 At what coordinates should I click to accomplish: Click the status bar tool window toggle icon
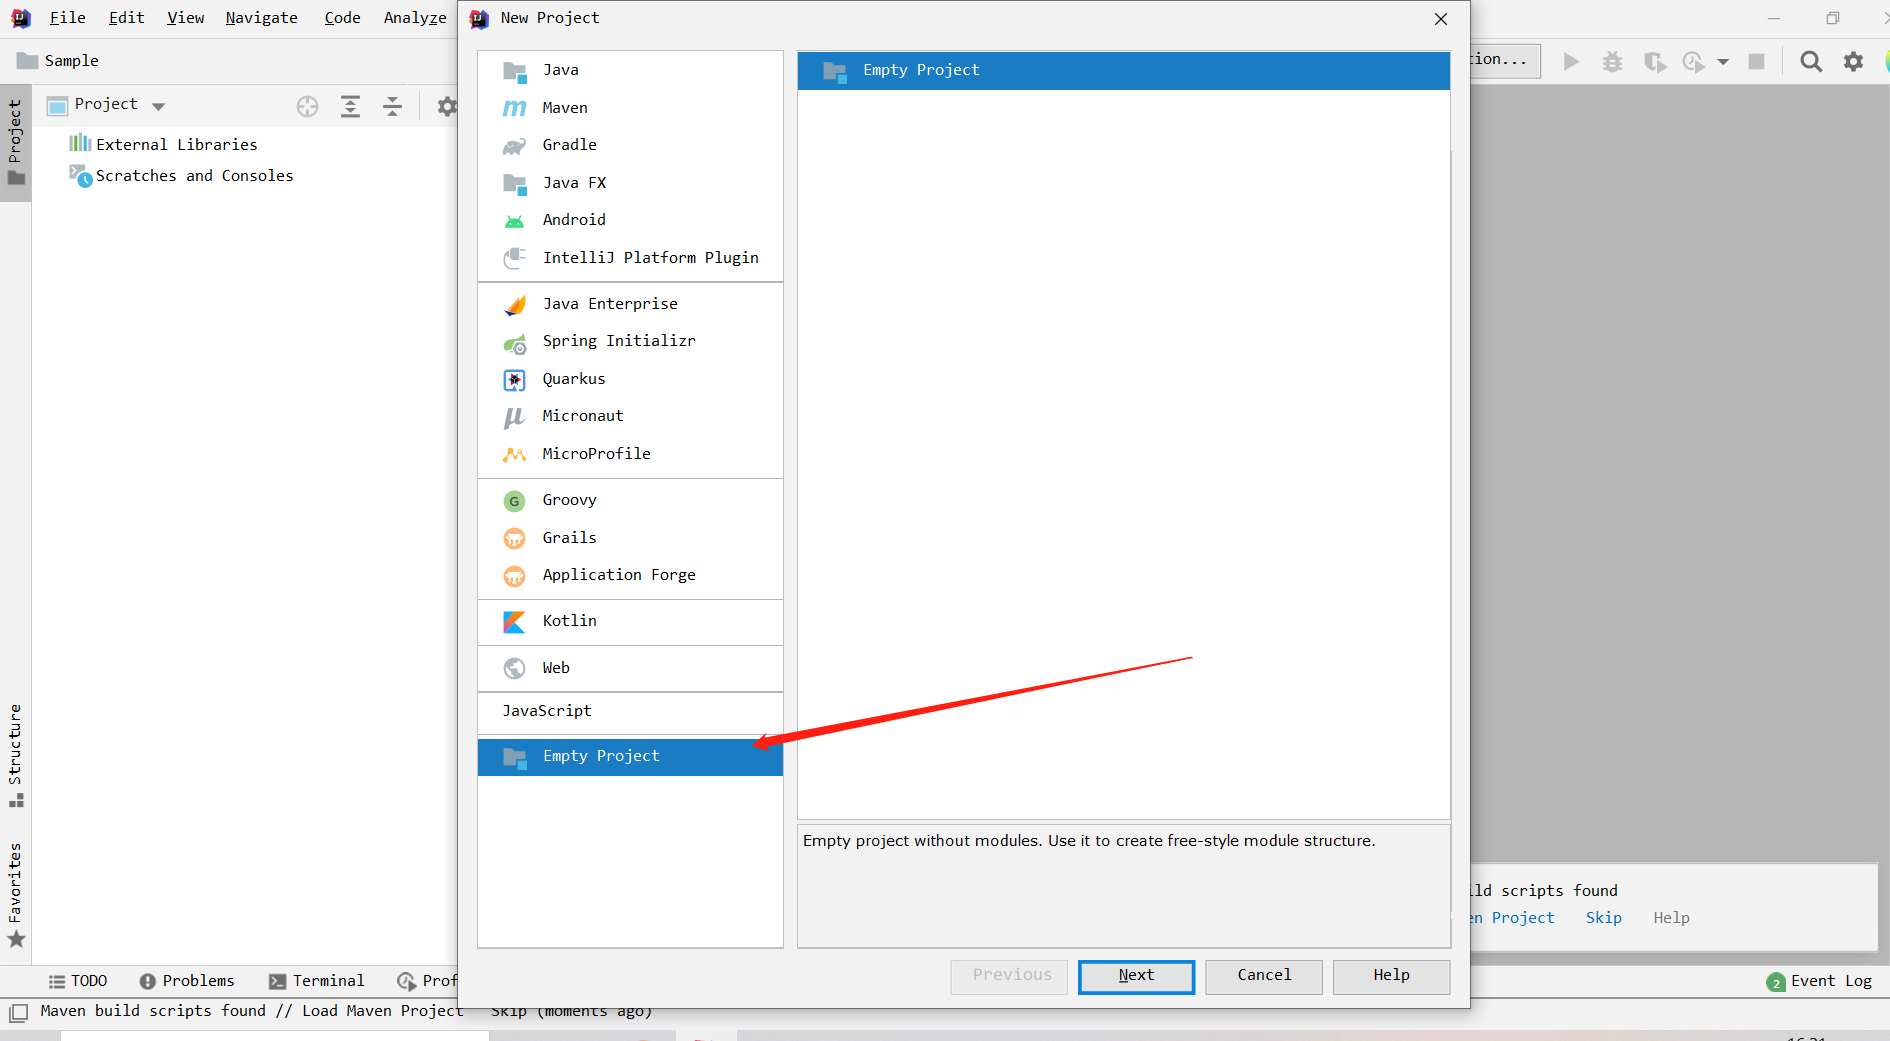(18, 1012)
